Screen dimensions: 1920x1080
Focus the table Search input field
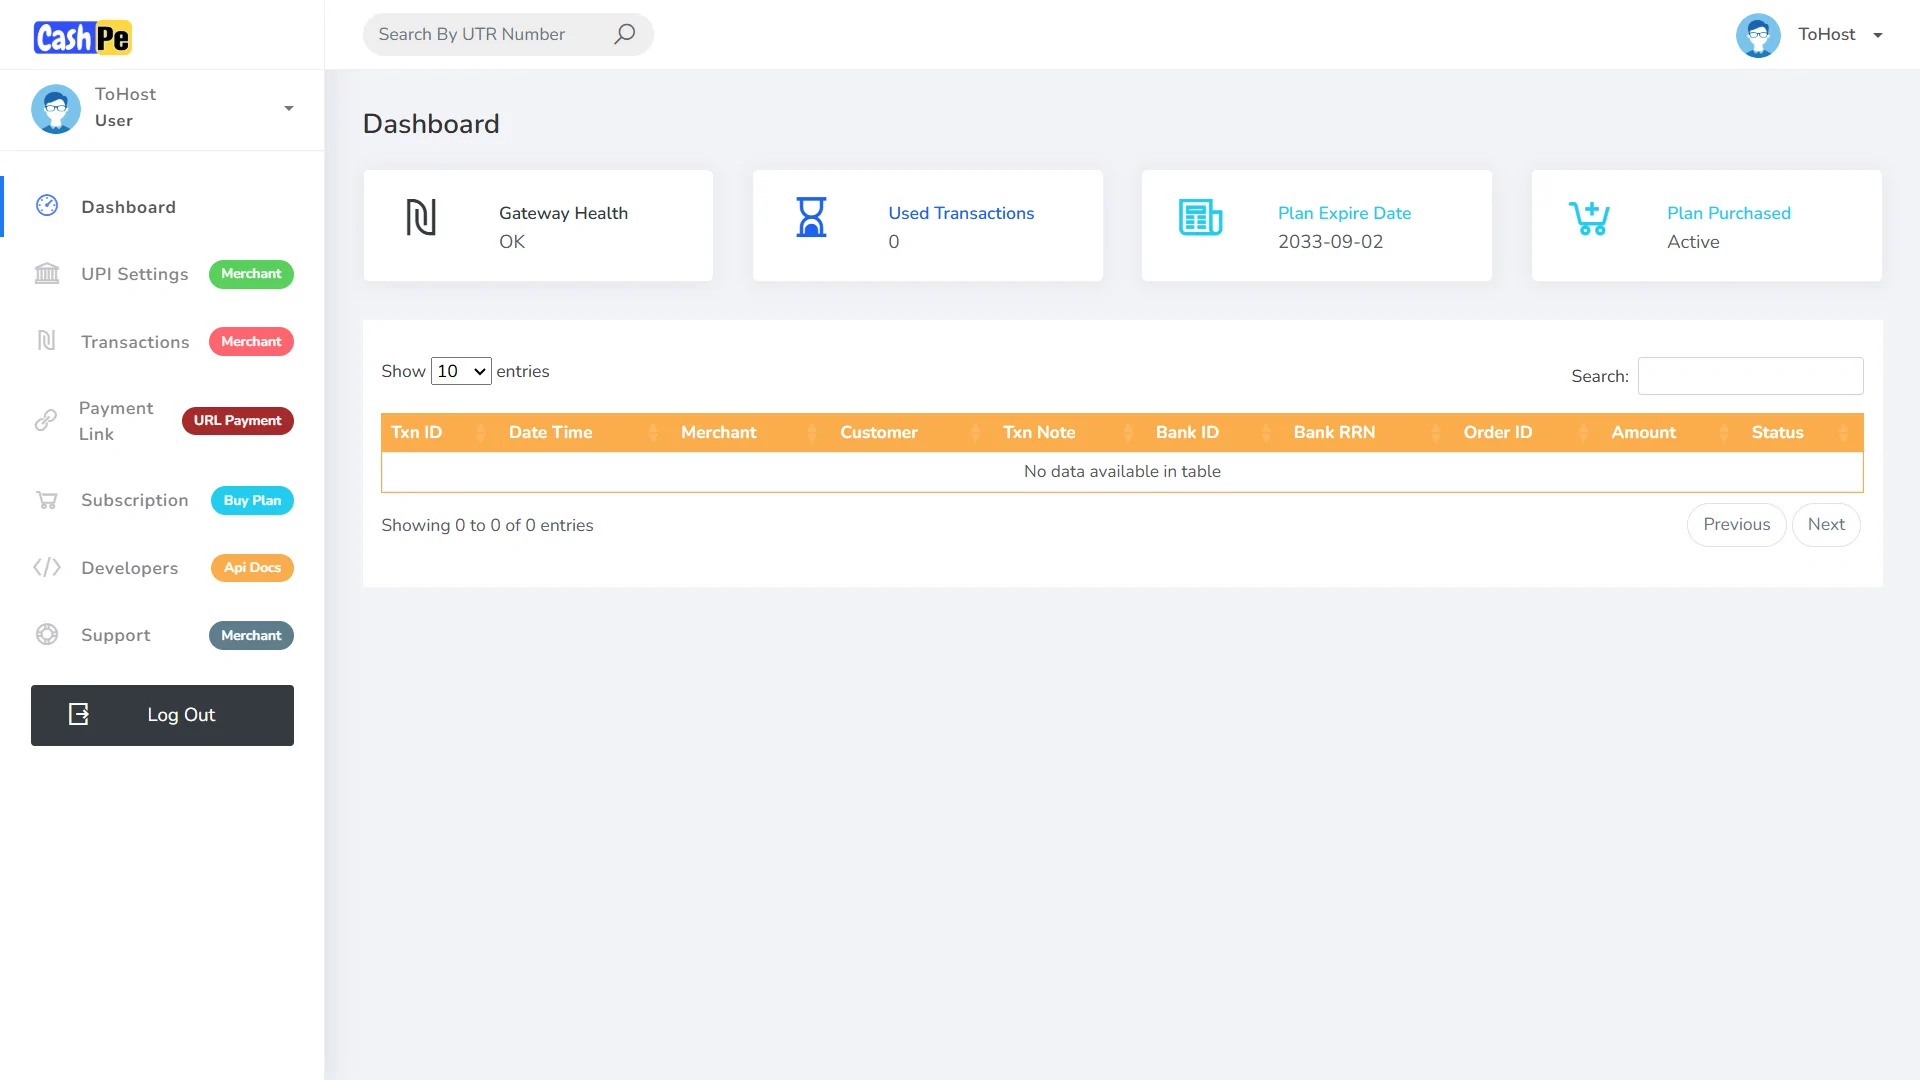coord(1750,376)
